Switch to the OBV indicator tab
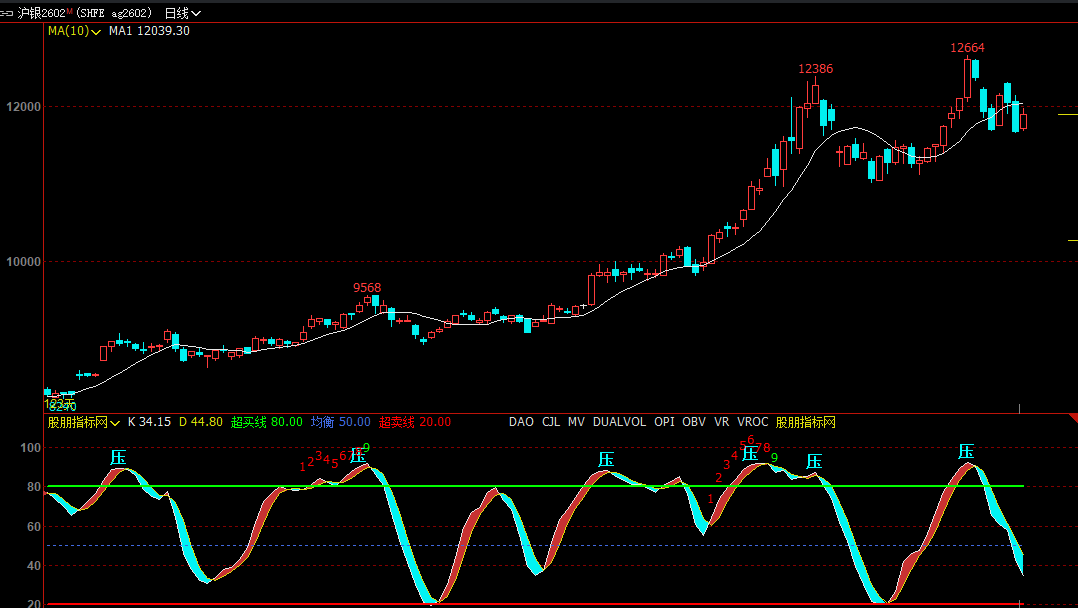This screenshot has width=1078, height=608. (x=694, y=422)
